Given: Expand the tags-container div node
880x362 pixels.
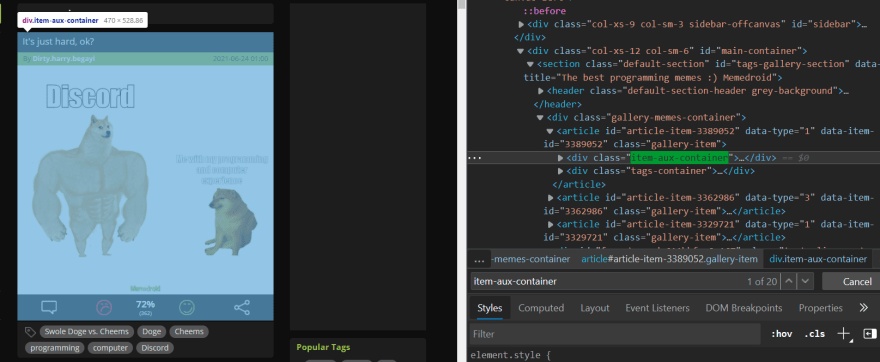Looking at the screenshot, I should [560, 171].
